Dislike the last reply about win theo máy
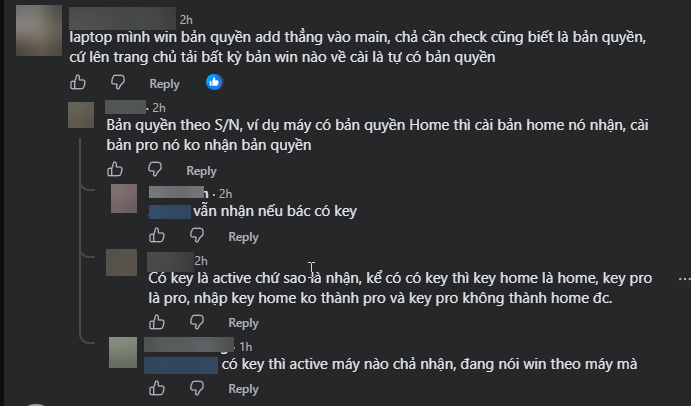The height and width of the screenshot is (406, 691). tap(197, 388)
